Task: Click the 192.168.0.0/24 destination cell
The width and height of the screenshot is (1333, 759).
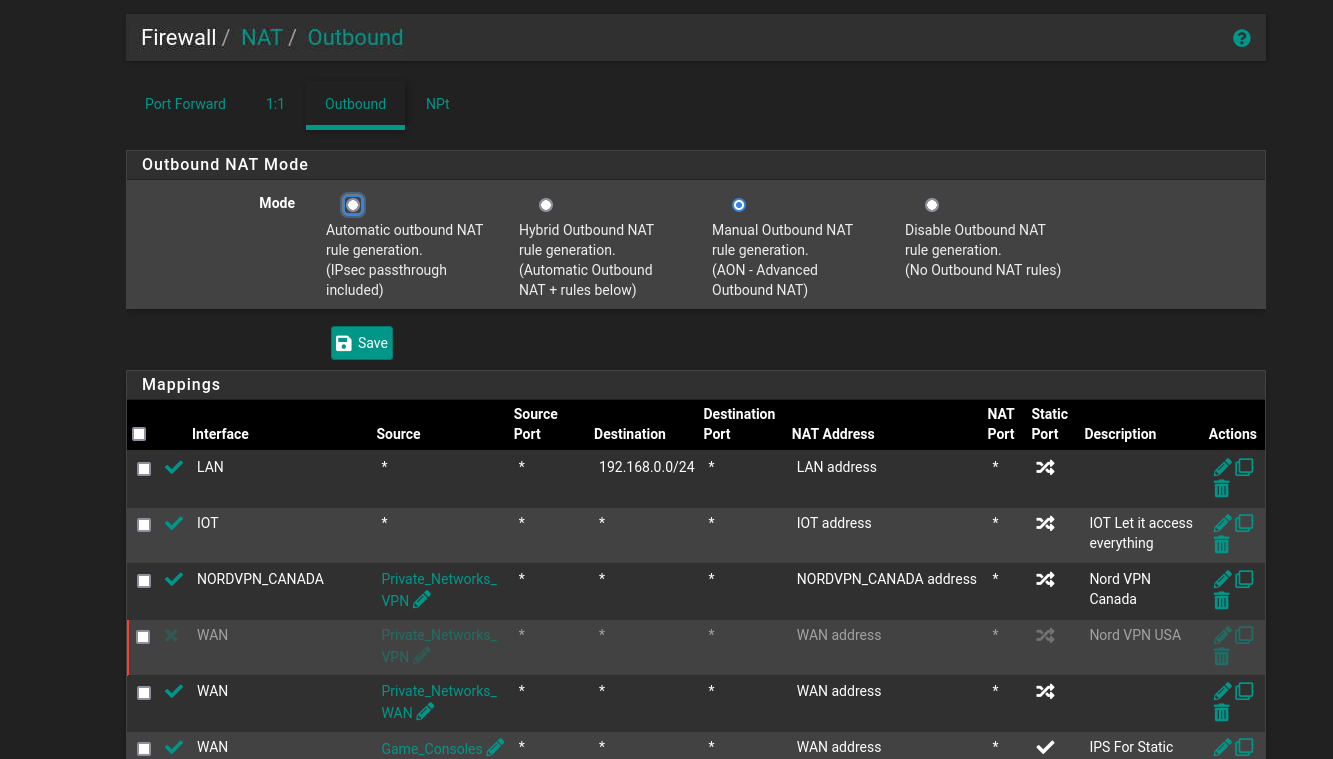Action: [646, 467]
